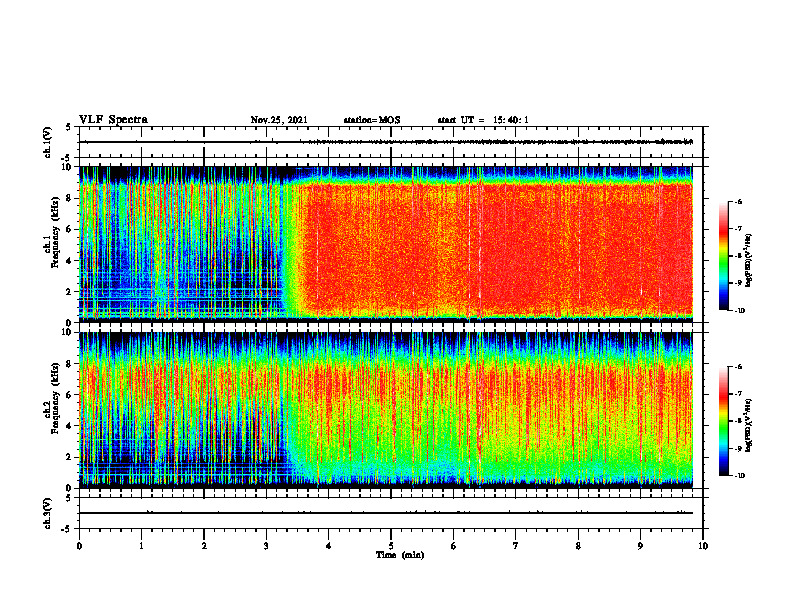Click time axis tick label "3"
The image size is (792, 612).
coord(266,546)
